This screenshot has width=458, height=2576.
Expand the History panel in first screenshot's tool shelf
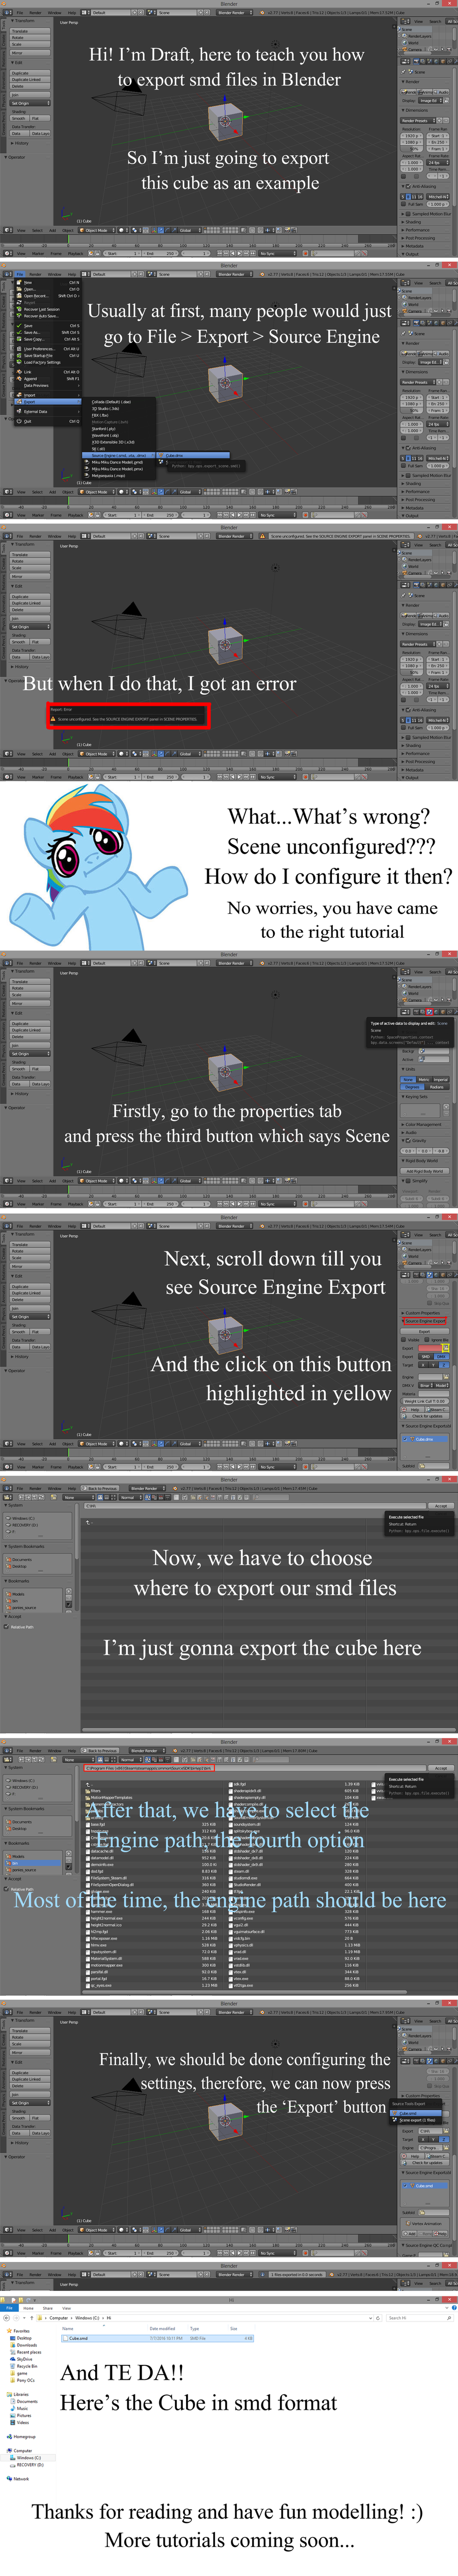[20, 143]
